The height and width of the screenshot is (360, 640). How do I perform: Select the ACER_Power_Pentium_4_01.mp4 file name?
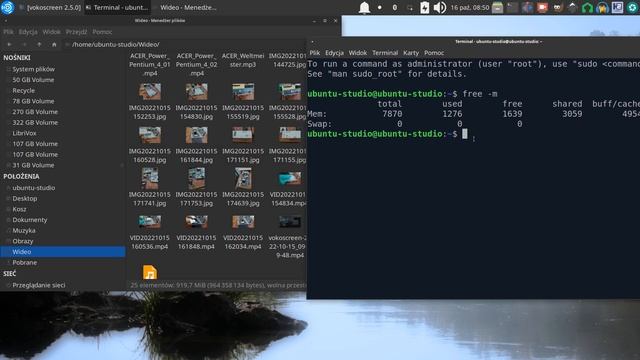[x=150, y=64]
